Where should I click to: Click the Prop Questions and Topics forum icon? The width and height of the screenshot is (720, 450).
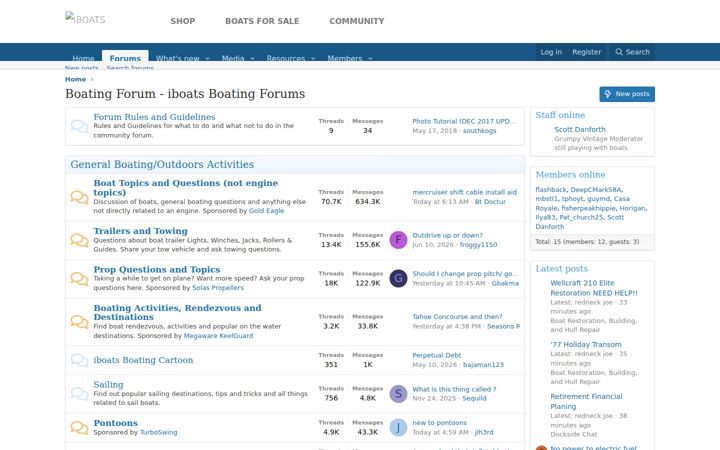click(x=79, y=279)
